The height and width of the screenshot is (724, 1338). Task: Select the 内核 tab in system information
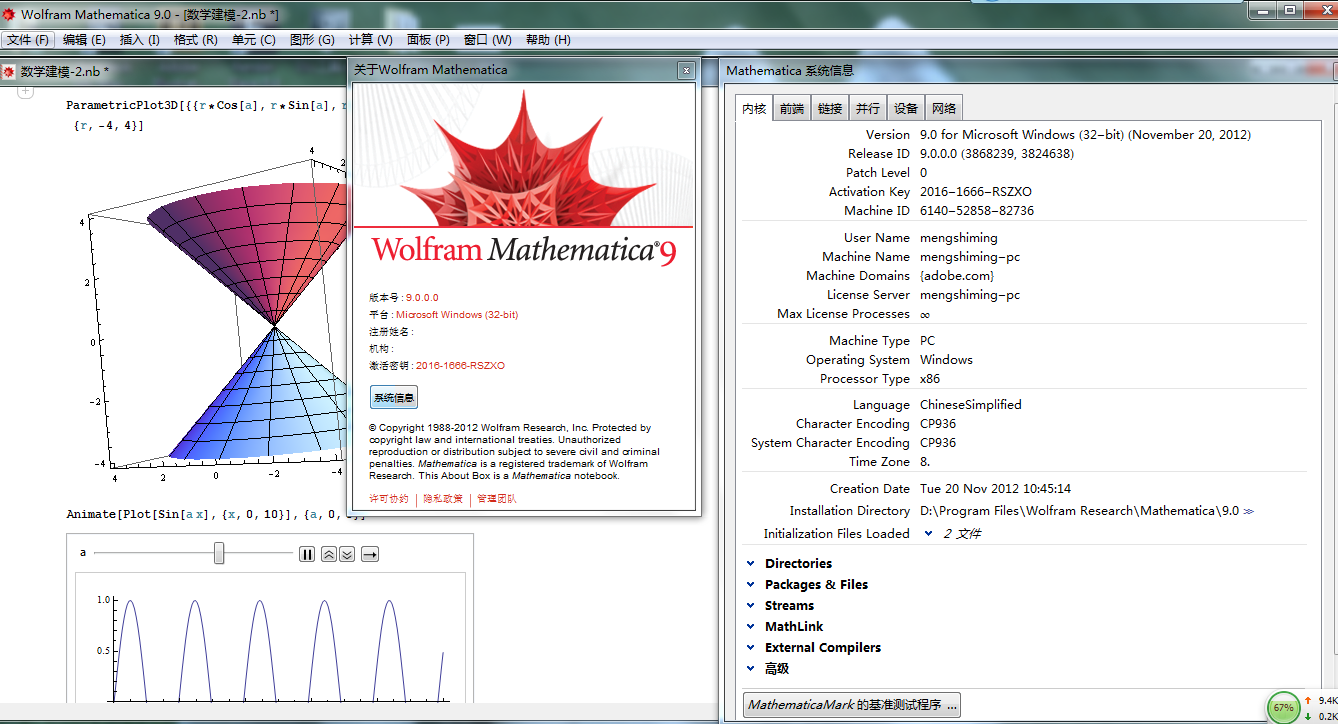pyautogui.click(x=754, y=109)
